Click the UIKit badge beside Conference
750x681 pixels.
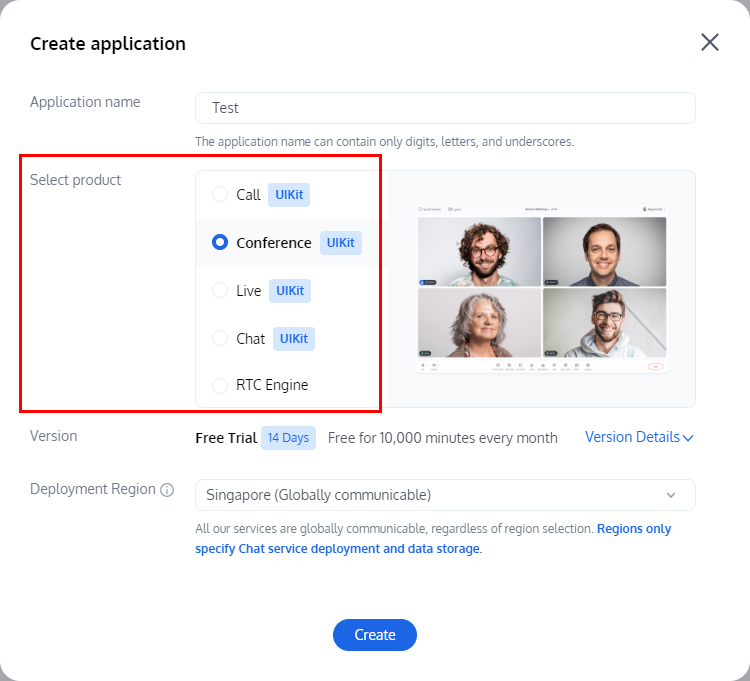coord(341,243)
